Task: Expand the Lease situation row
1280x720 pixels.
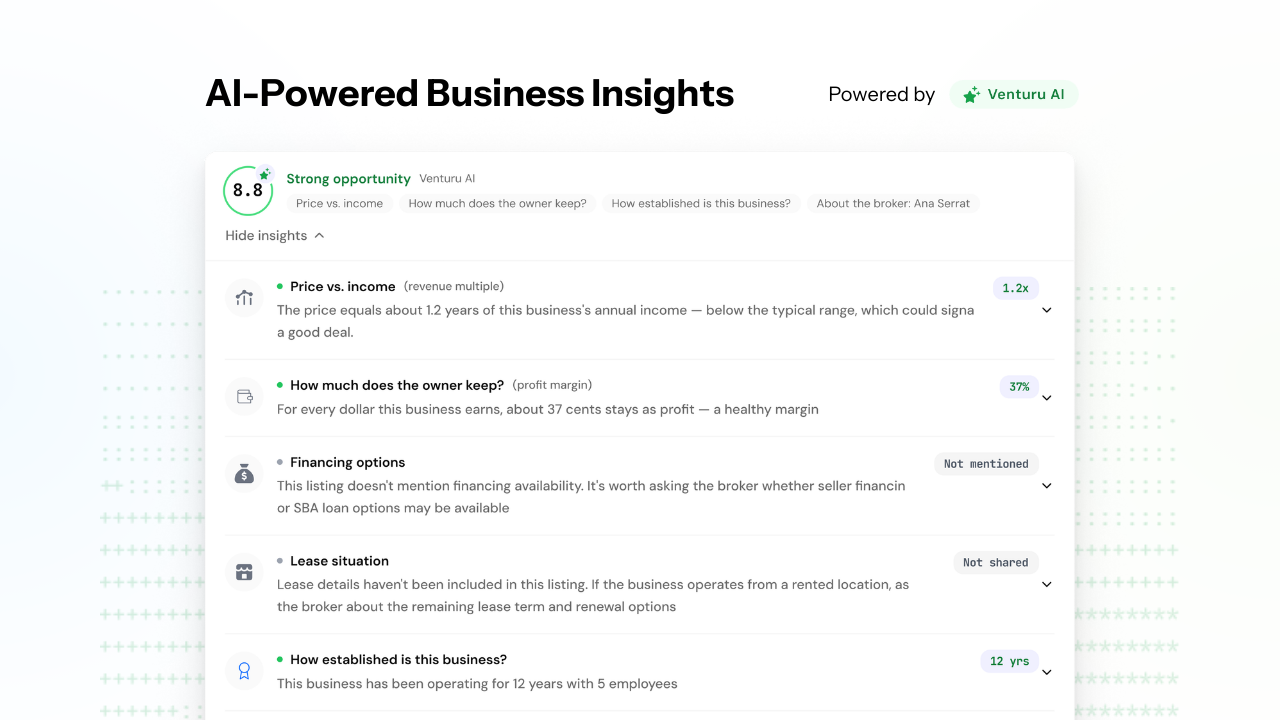Action: point(1047,584)
